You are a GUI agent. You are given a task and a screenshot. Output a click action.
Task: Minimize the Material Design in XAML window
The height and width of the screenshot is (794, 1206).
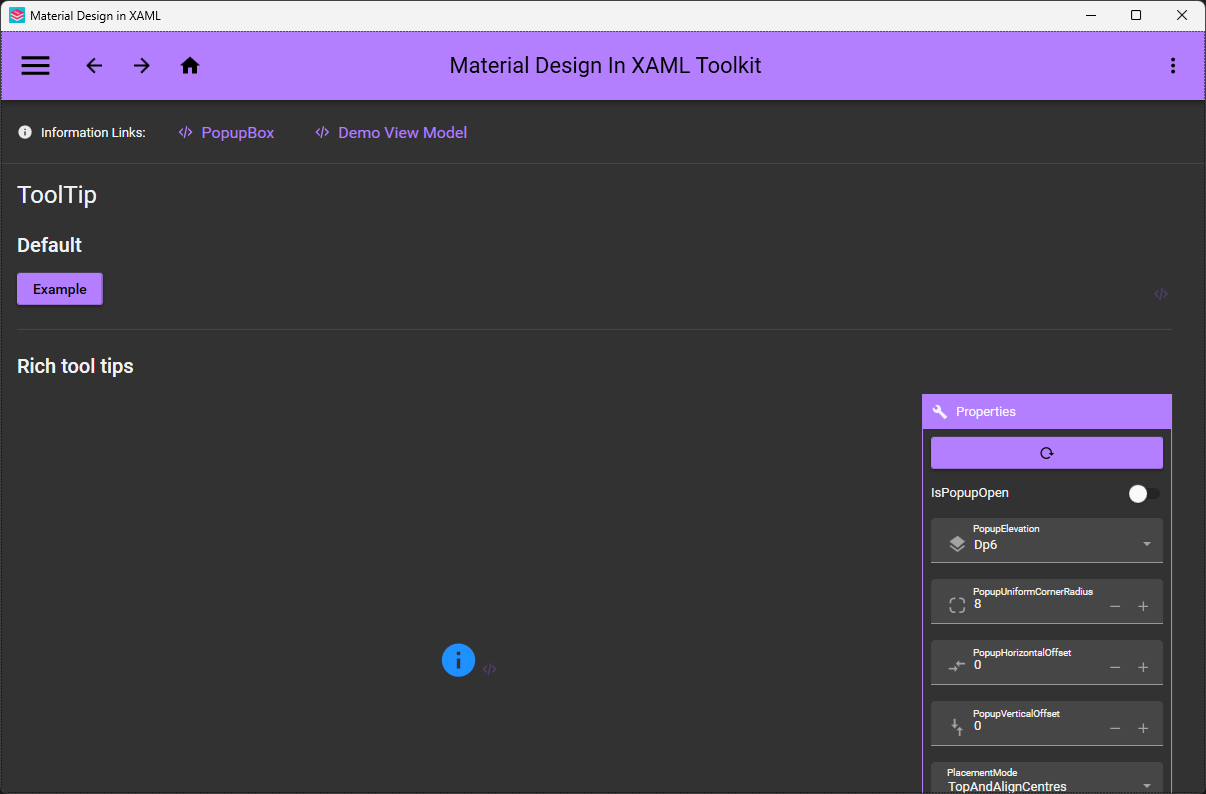pos(1089,15)
